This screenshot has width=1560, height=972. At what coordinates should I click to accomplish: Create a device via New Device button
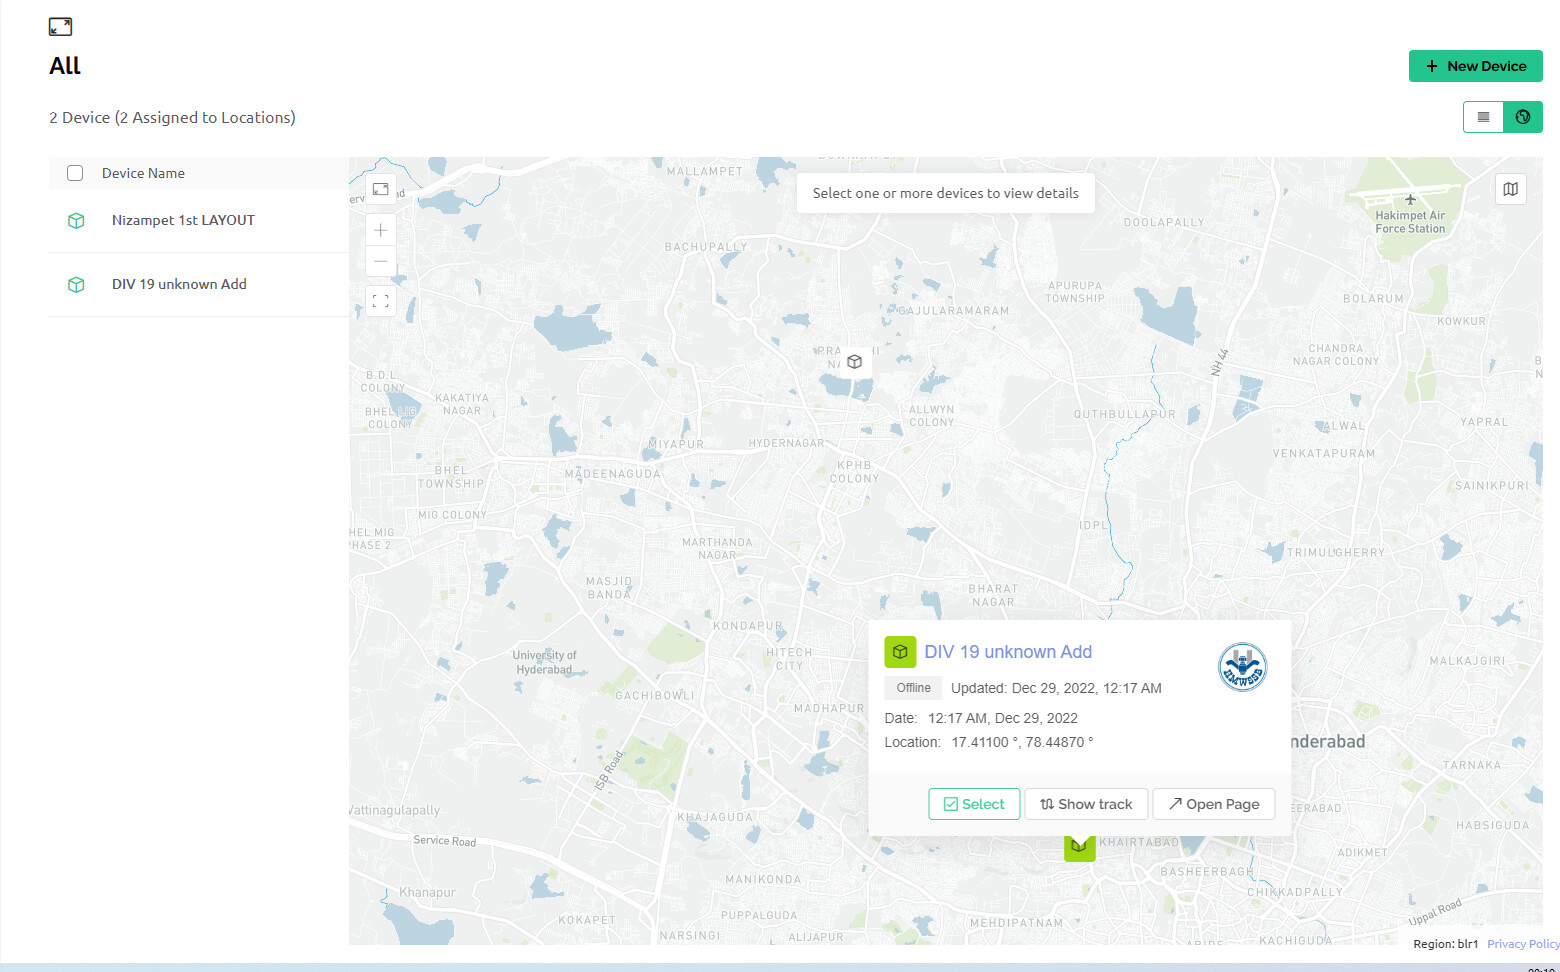pyautogui.click(x=1475, y=65)
